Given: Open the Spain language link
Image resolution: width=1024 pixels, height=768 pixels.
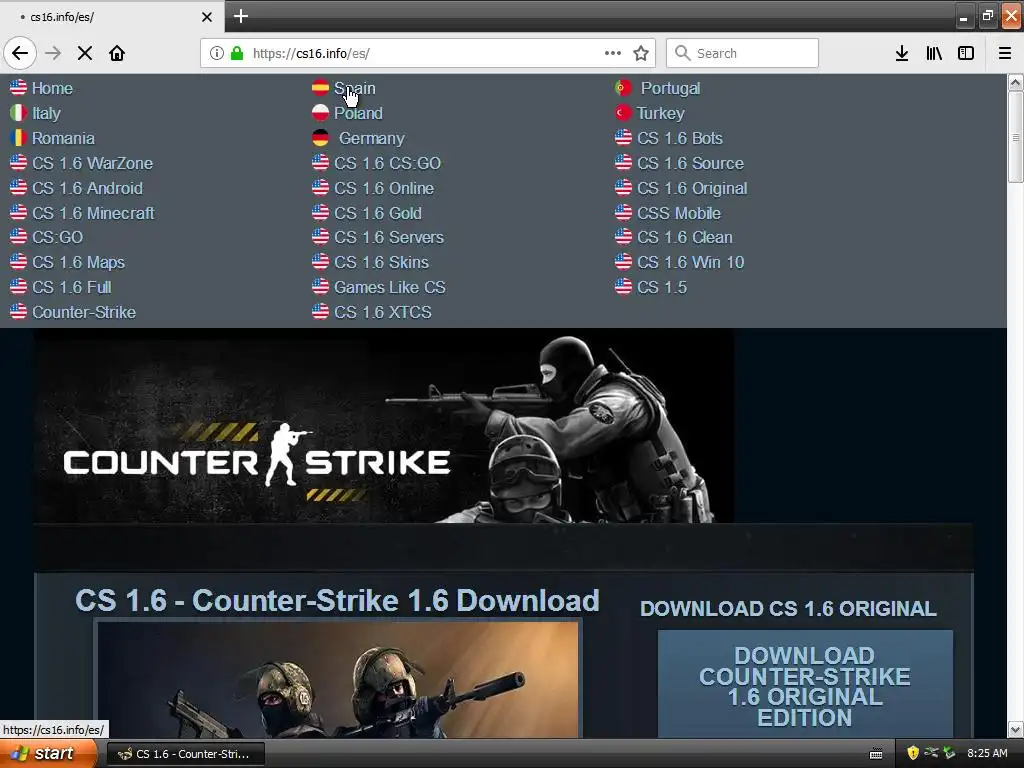Looking at the screenshot, I should 355,88.
